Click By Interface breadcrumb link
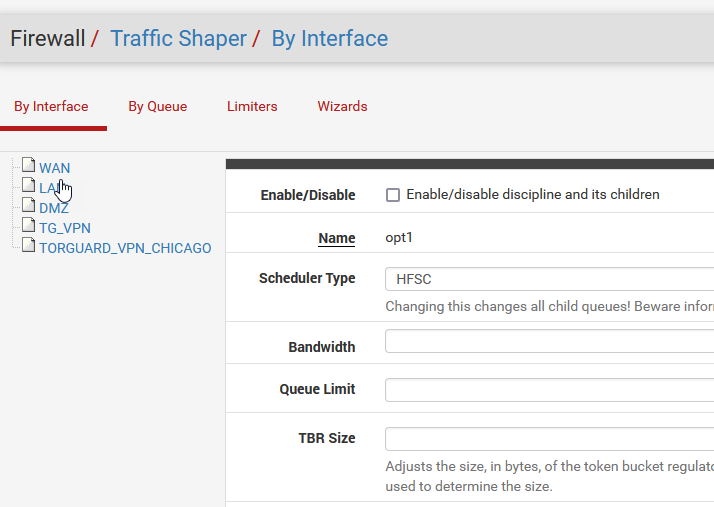Viewport: 714px width, 507px height. [329, 39]
